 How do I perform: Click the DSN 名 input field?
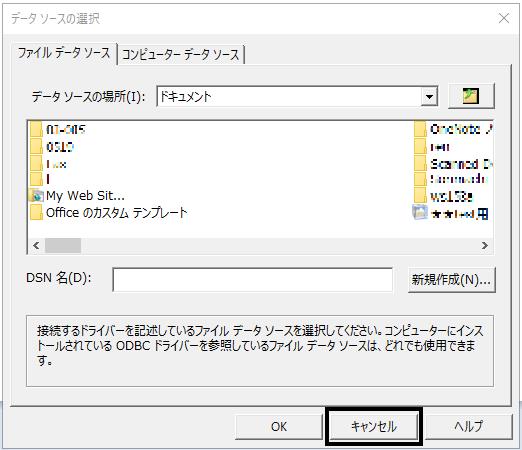click(253, 280)
